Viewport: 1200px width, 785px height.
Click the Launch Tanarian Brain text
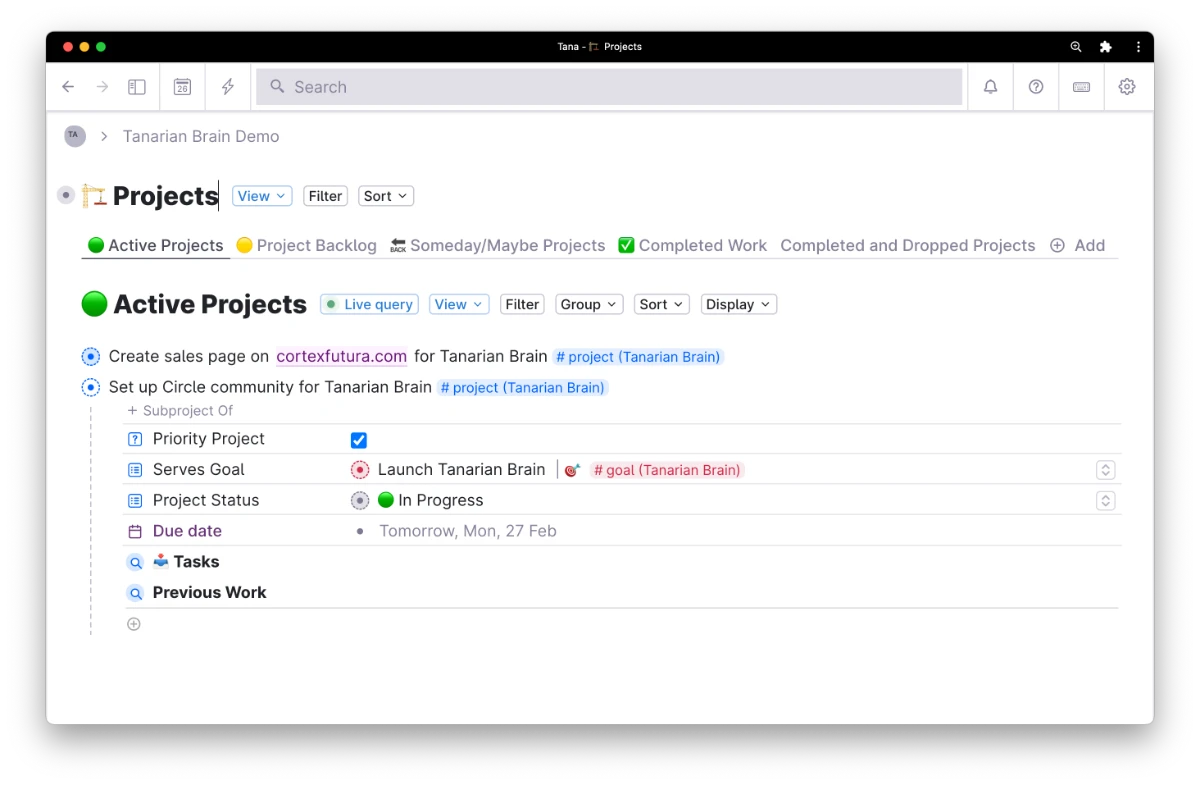461,470
